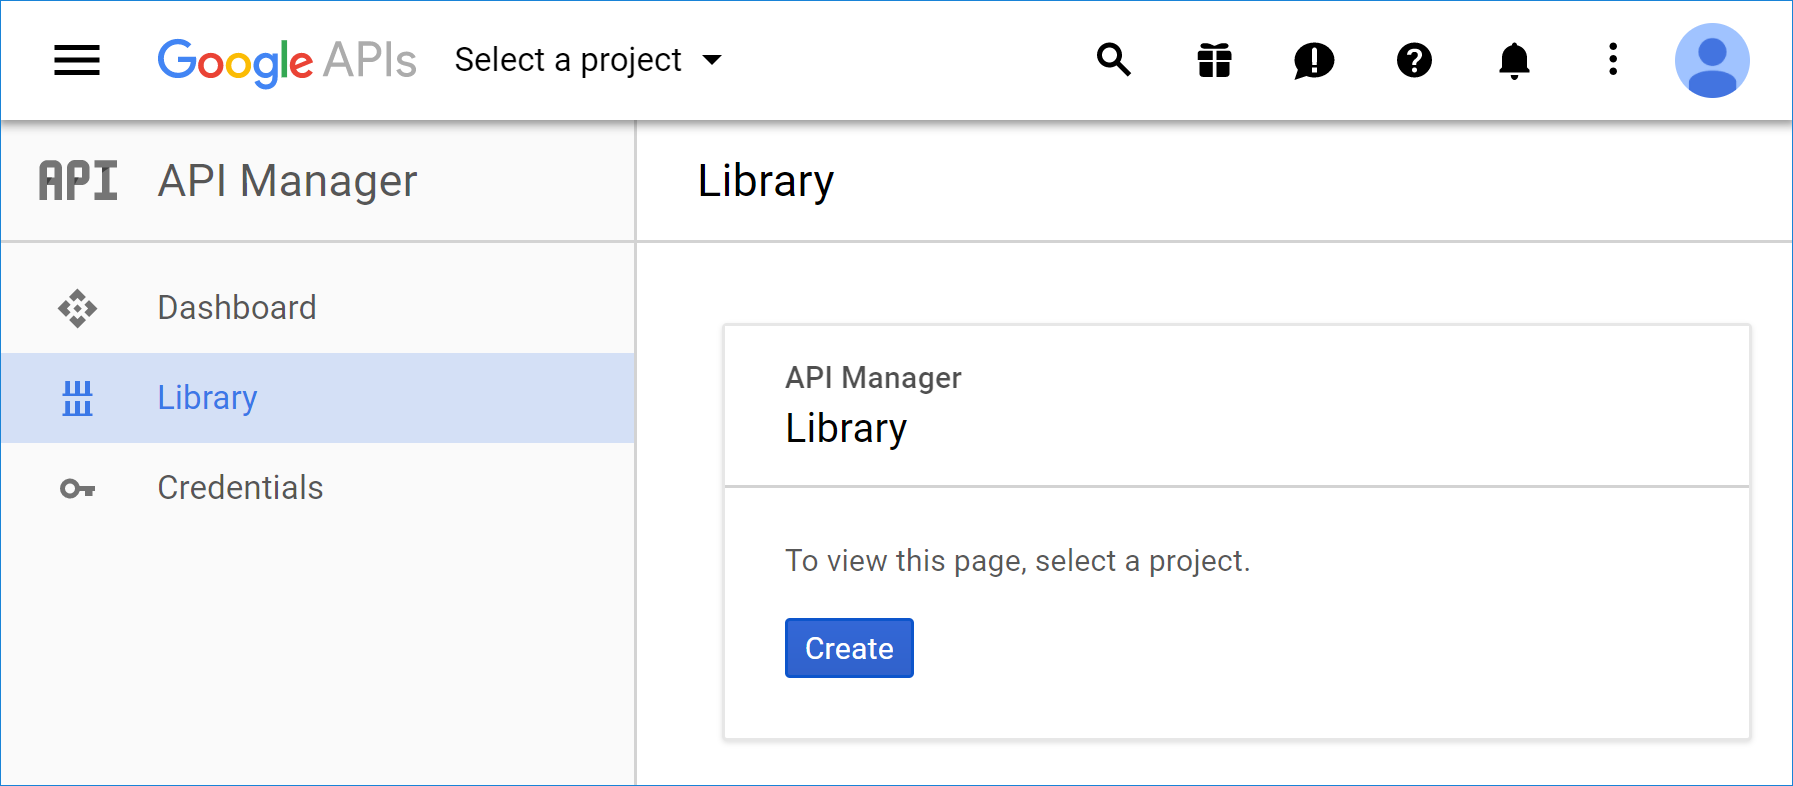Click the Google APIs logo
This screenshot has width=1793, height=786.
point(286,61)
